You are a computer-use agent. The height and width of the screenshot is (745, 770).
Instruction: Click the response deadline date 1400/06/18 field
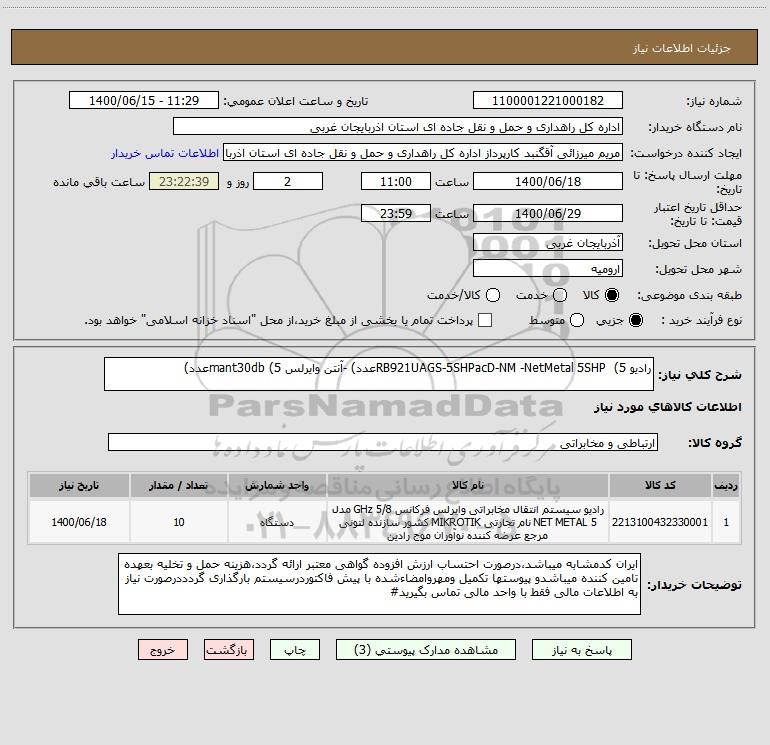point(548,181)
